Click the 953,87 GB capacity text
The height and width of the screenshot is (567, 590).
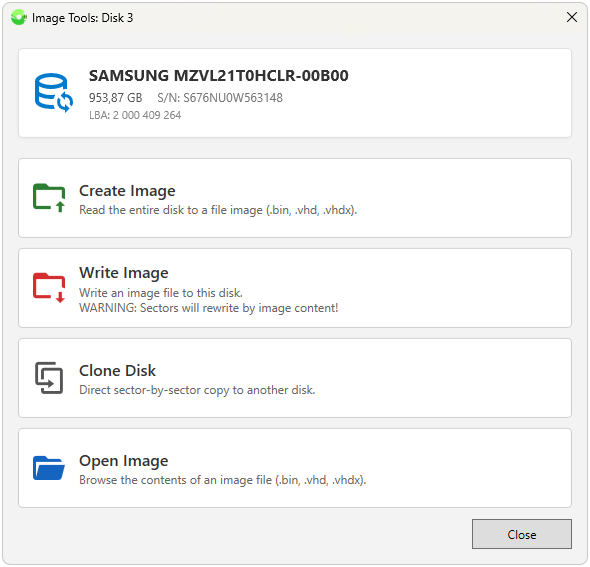point(116,98)
